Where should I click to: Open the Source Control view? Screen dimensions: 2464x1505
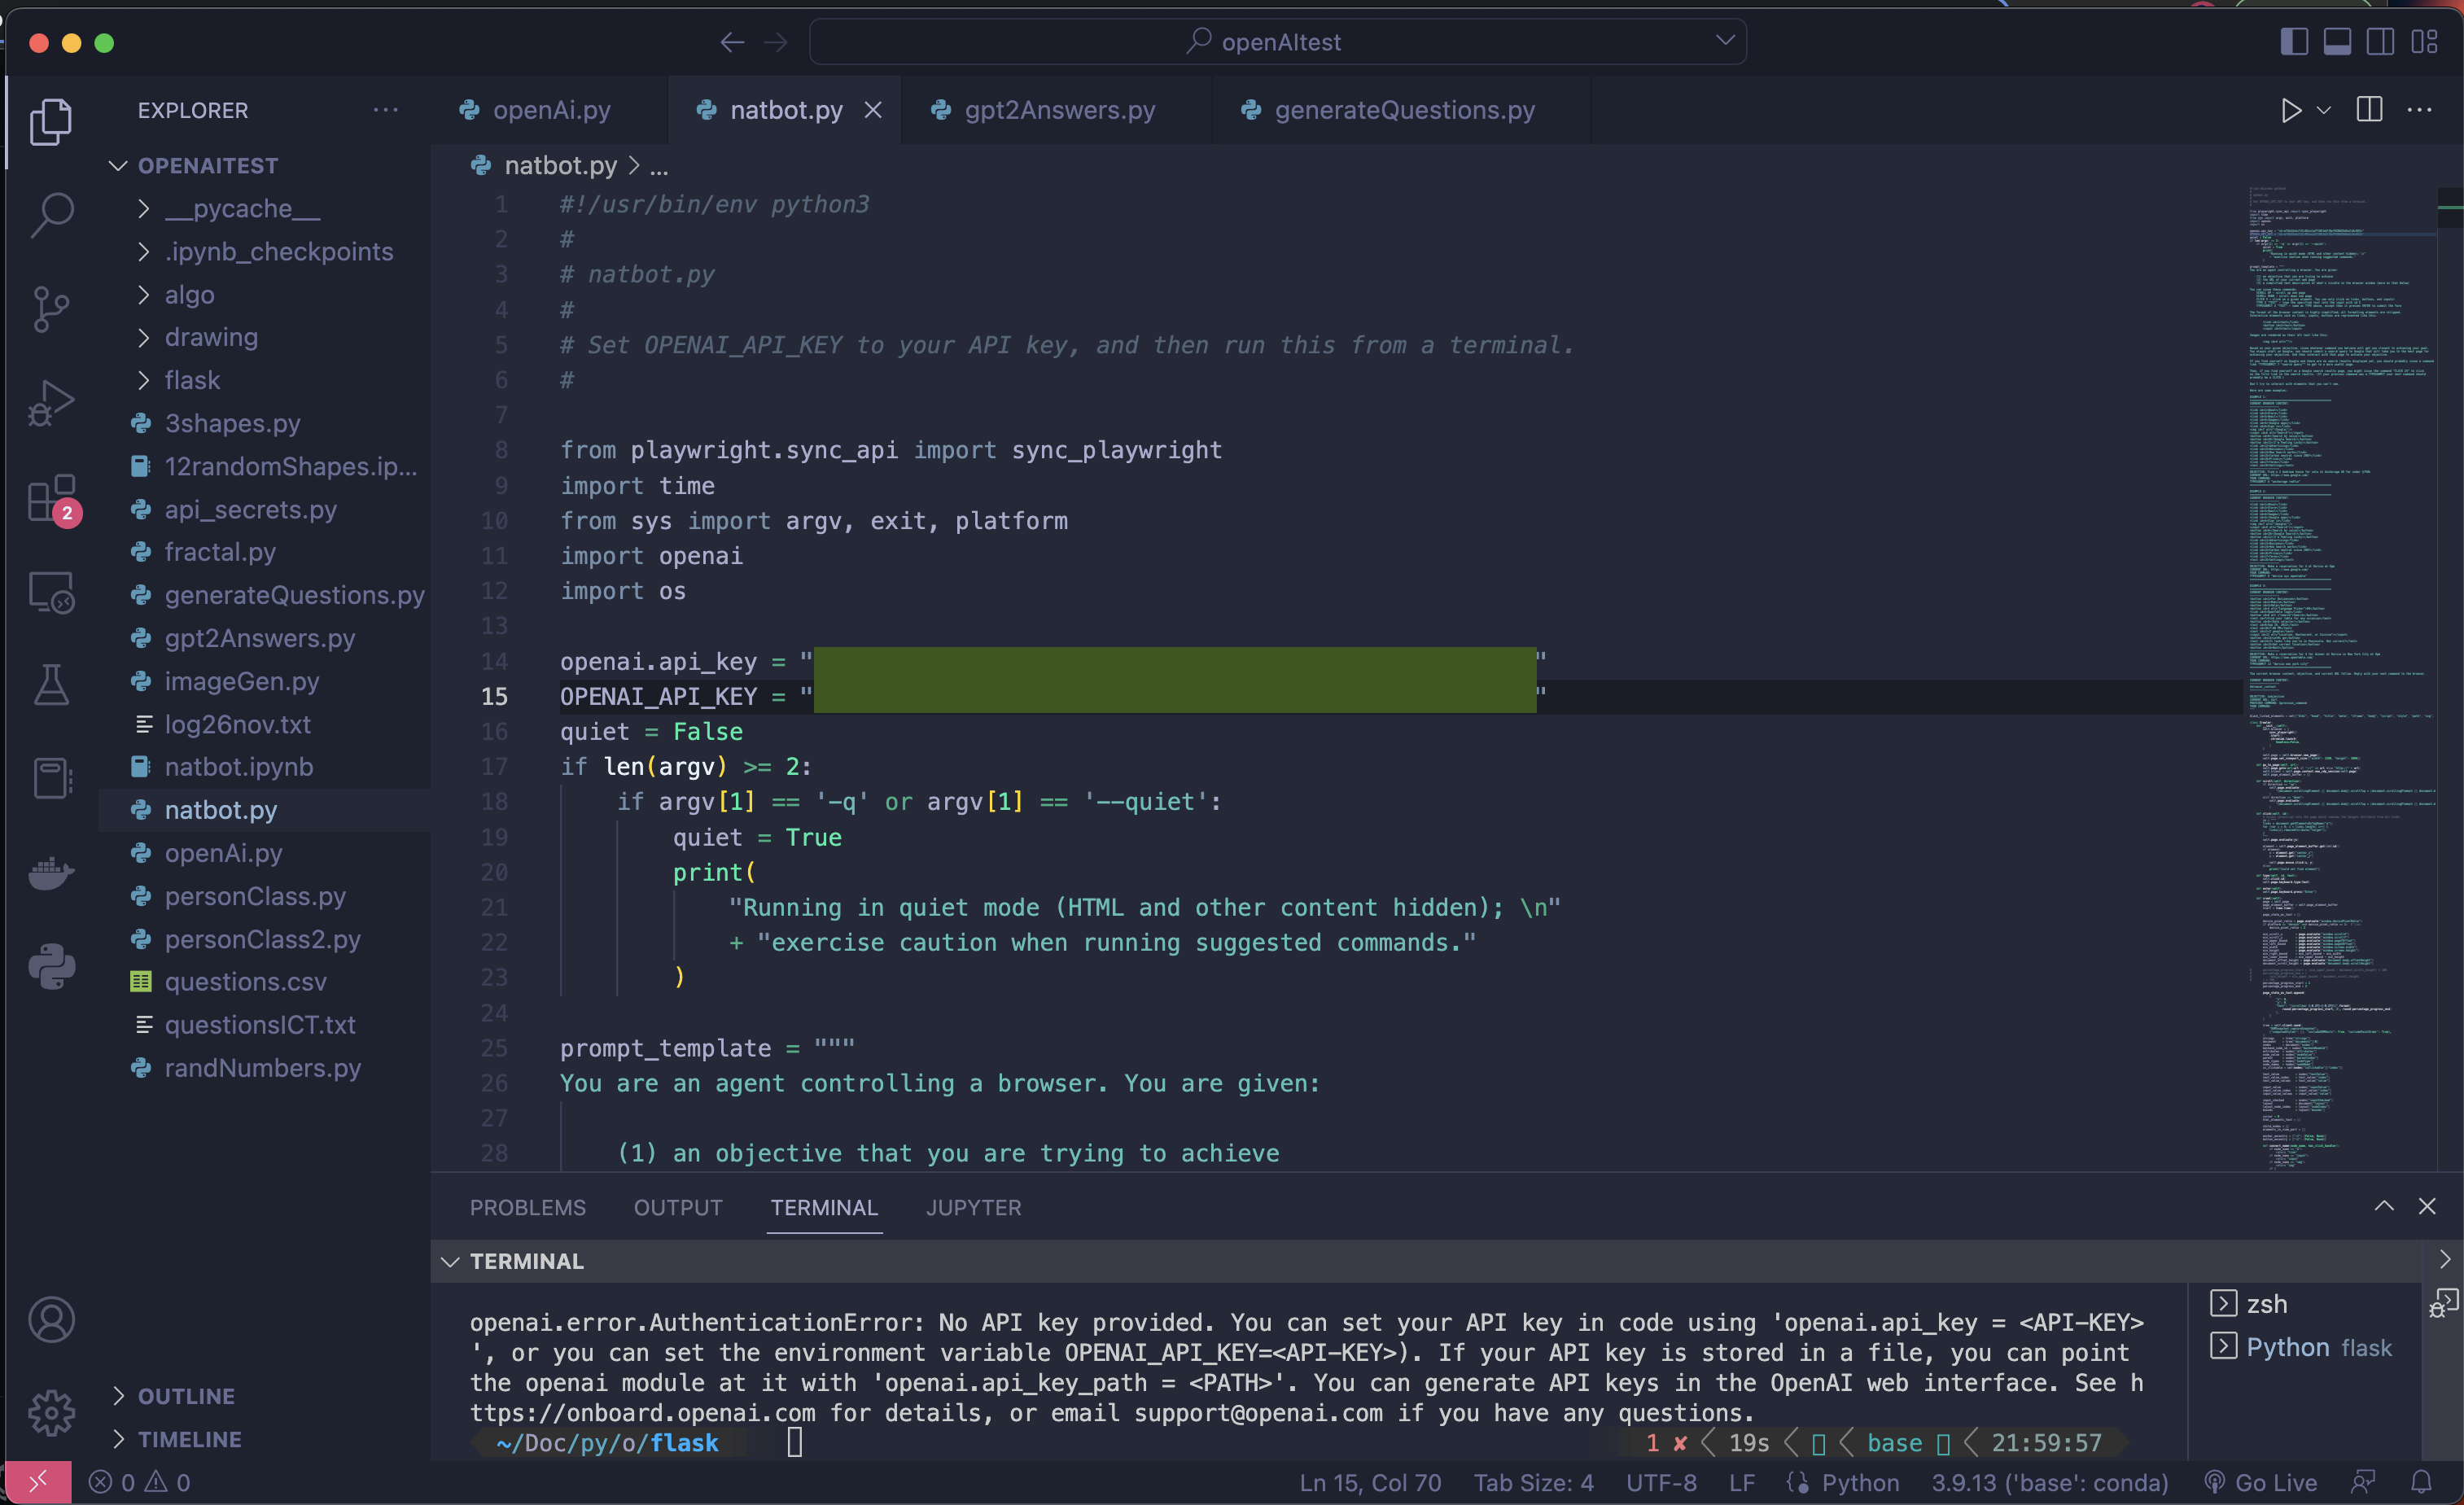51,309
